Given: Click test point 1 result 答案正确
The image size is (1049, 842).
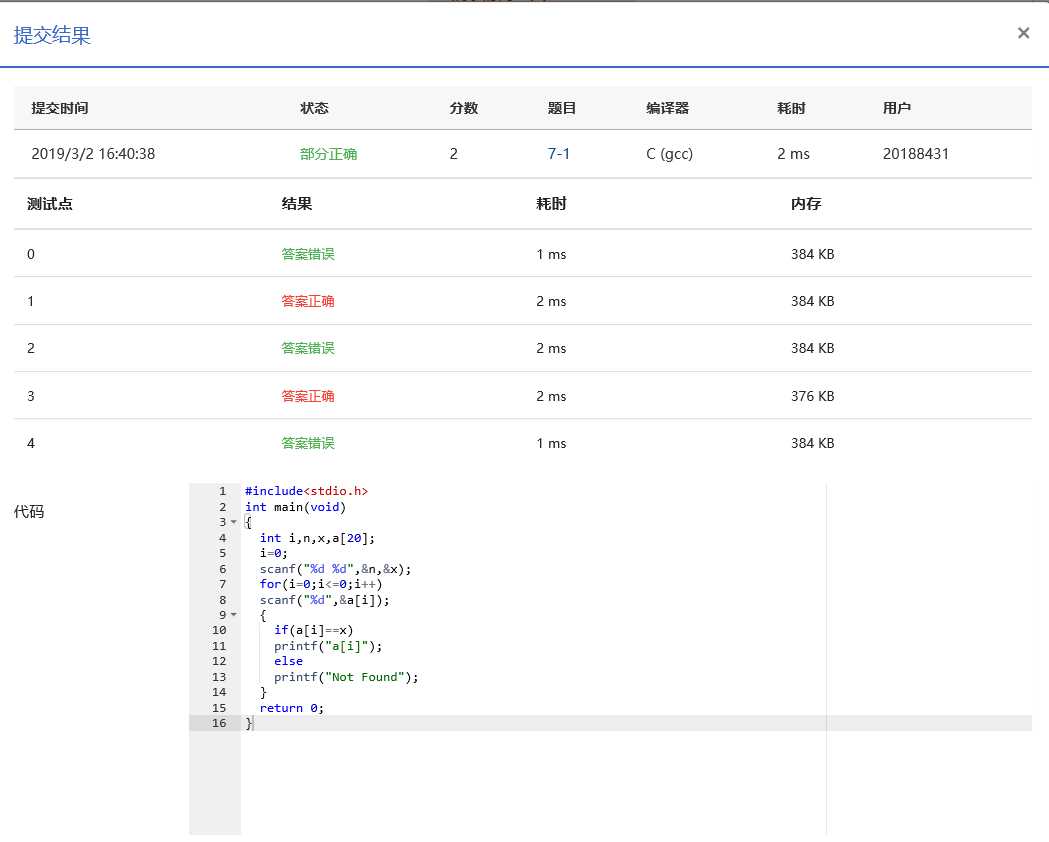Looking at the screenshot, I should [308, 301].
